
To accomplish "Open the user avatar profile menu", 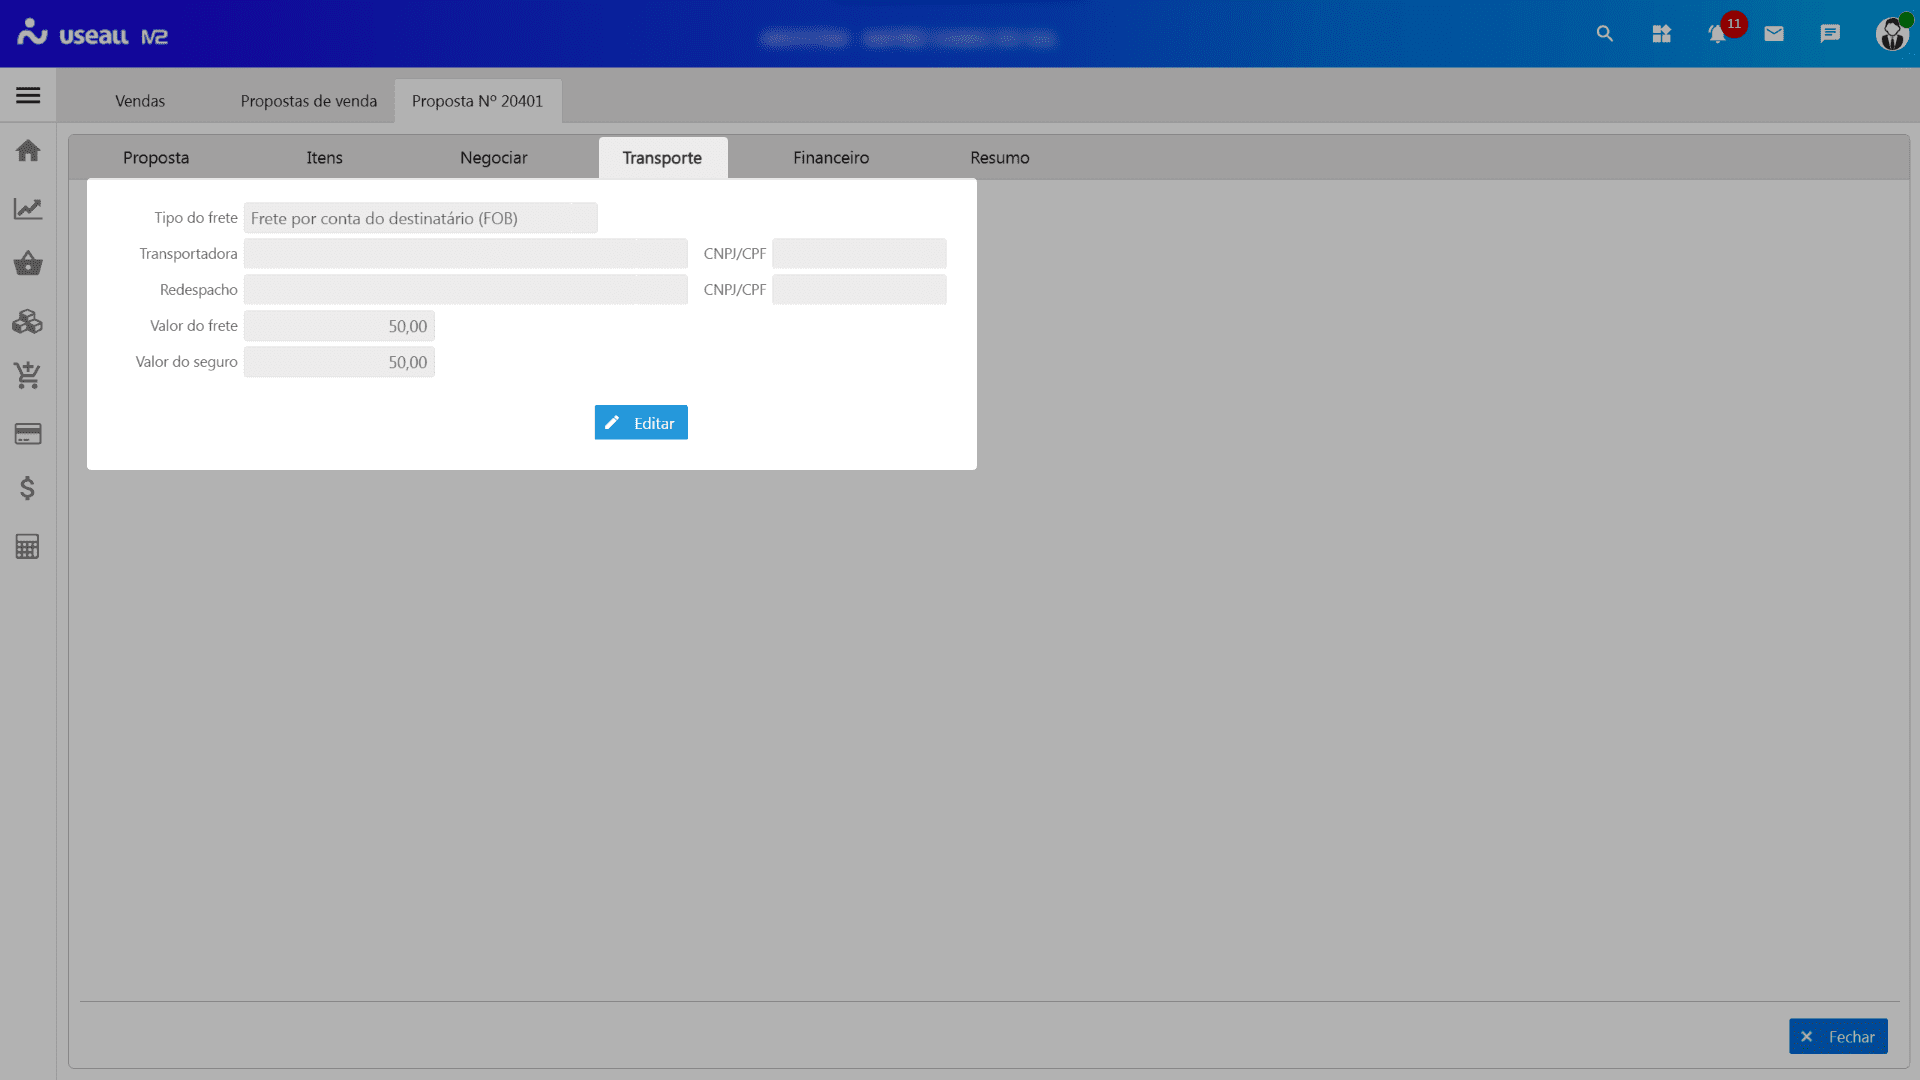I will pyautogui.click(x=1891, y=34).
